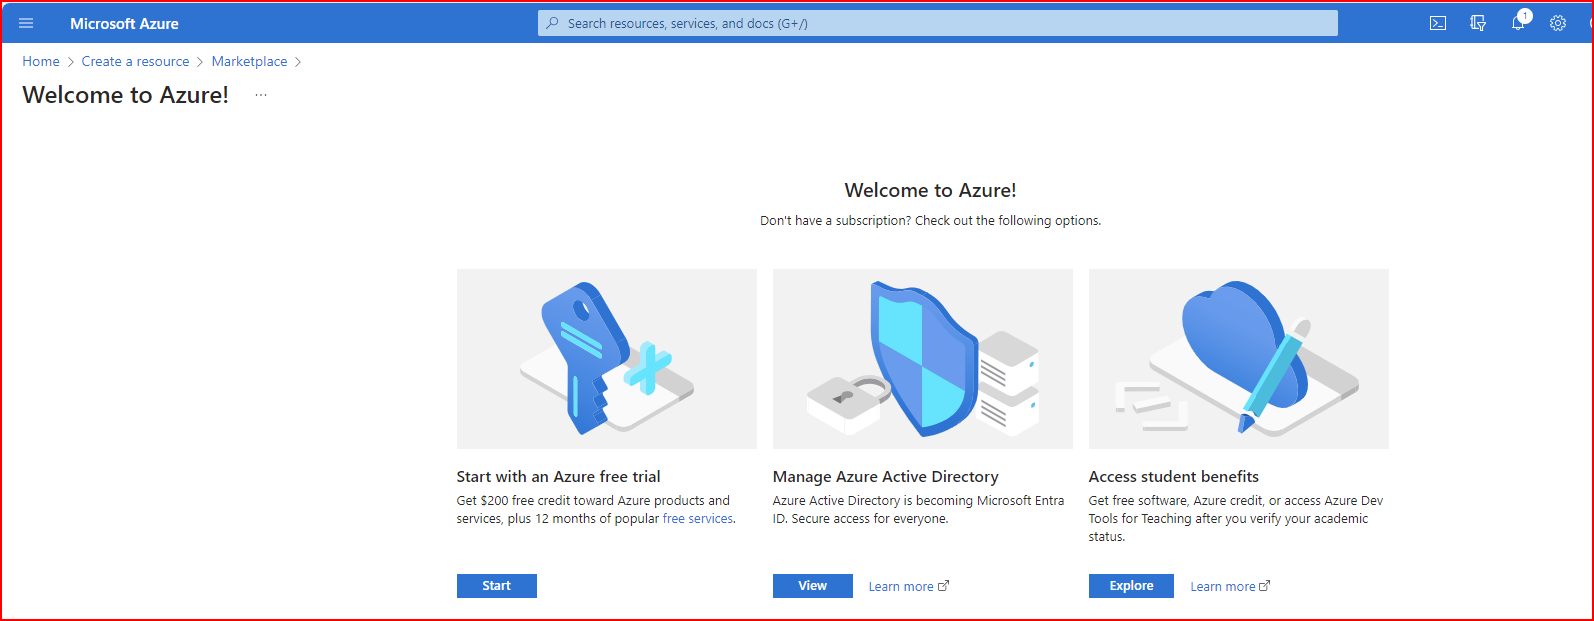Focus the search resources, services, and docs field
Viewport: 1594px width, 621px height.
[x=938, y=23]
